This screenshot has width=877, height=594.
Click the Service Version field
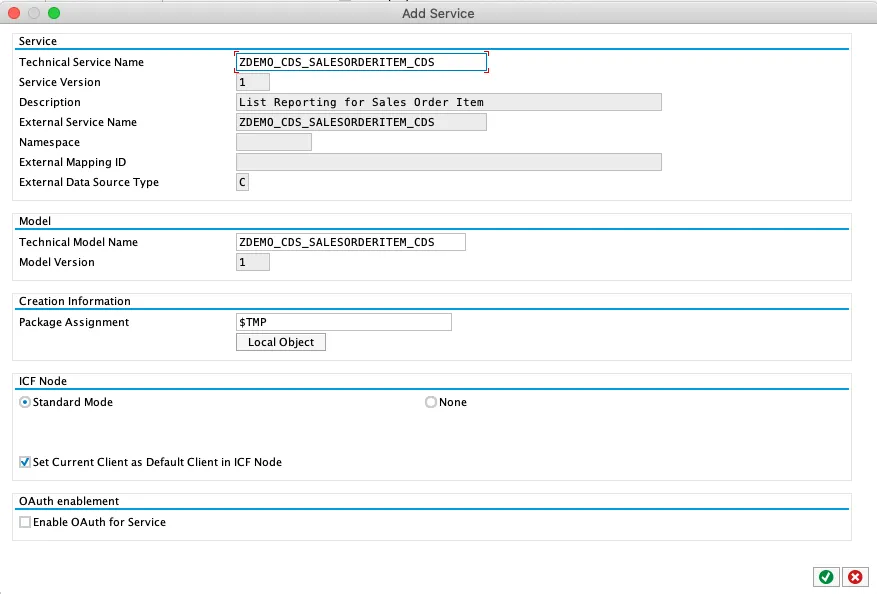[x=252, y=82]
